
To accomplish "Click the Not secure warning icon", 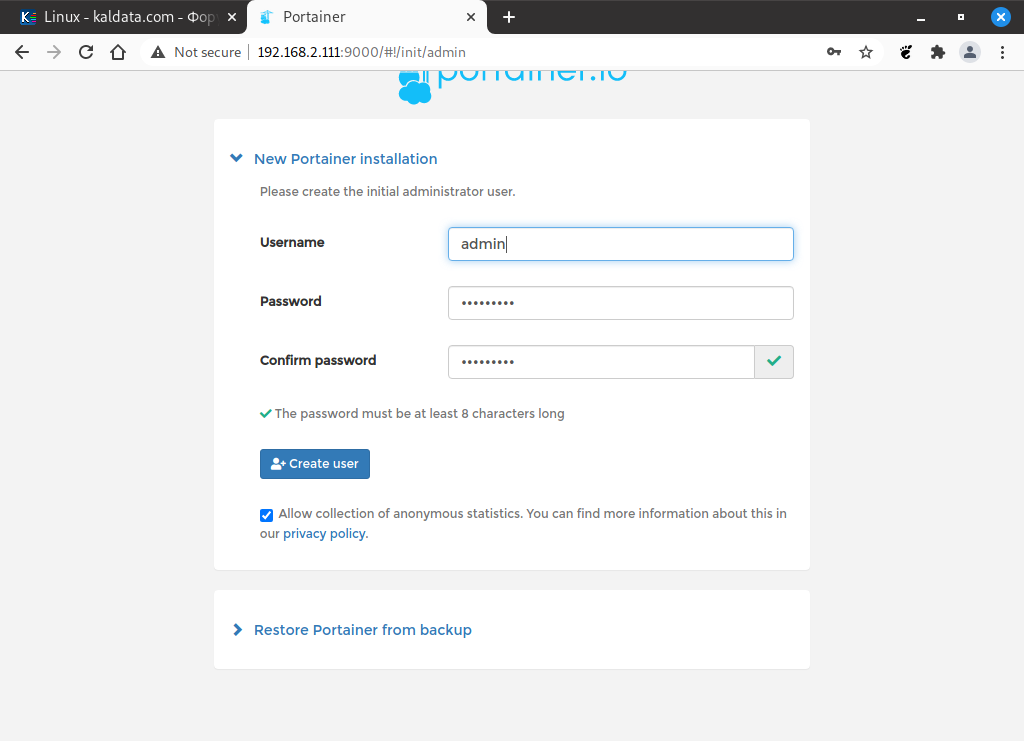I will 158,52.
